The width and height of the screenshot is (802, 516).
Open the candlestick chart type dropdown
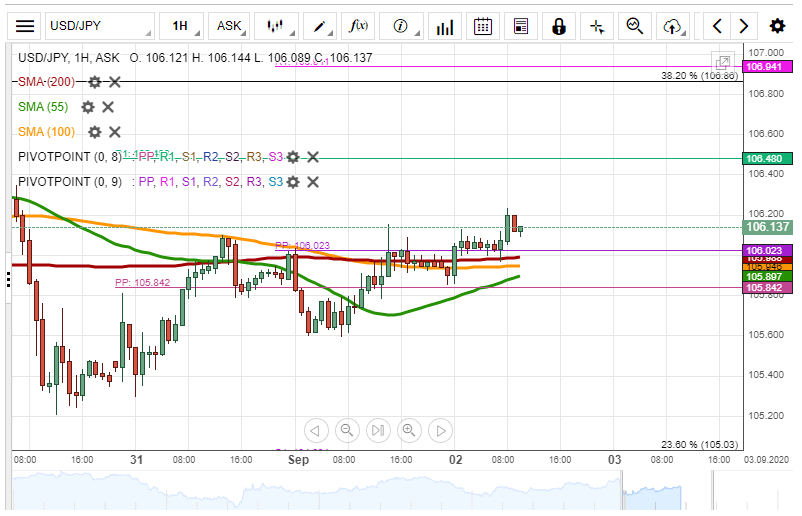click(276, 26)
